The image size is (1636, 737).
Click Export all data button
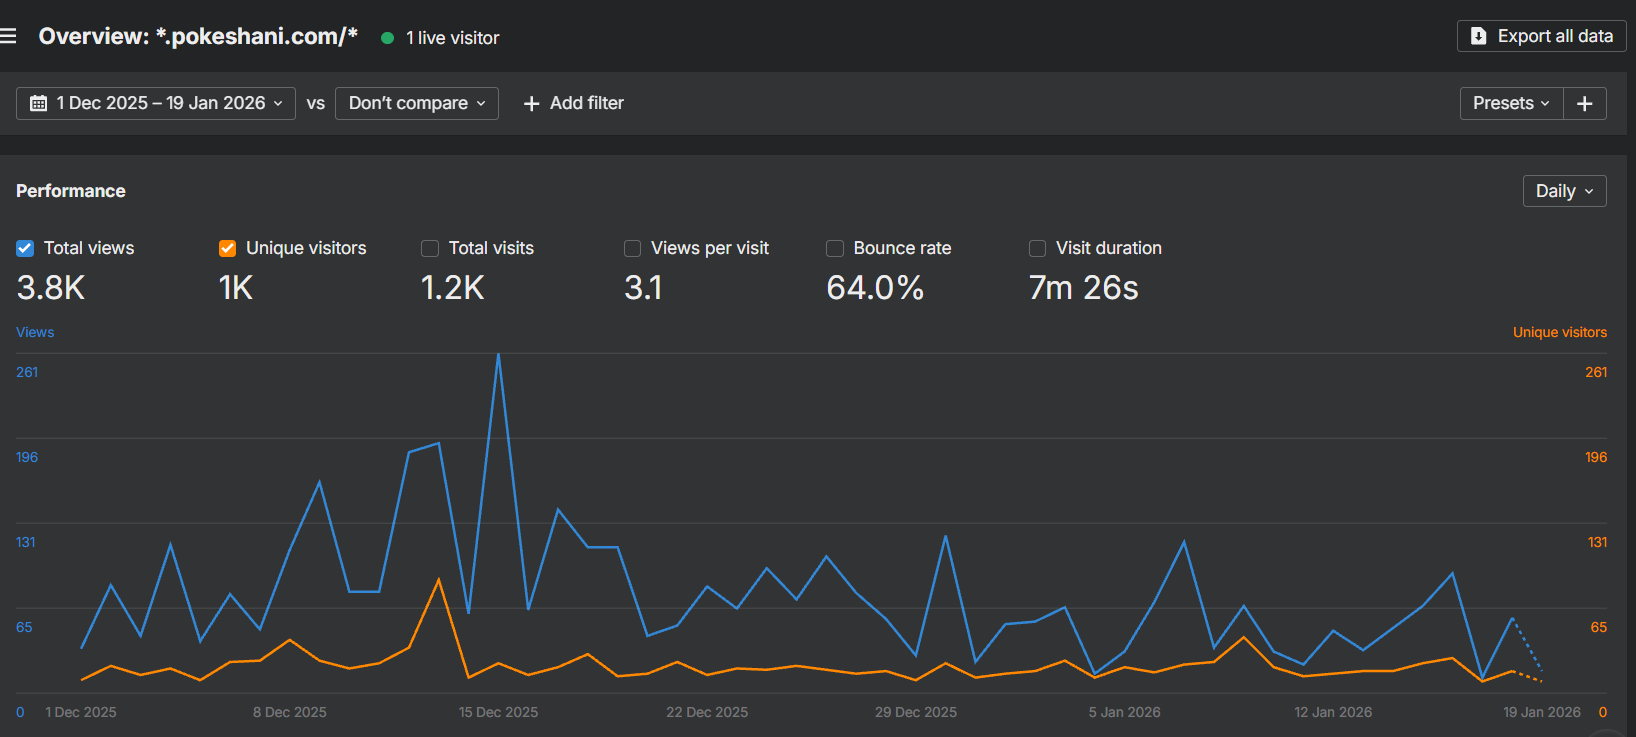click(x=1542, y=36)
